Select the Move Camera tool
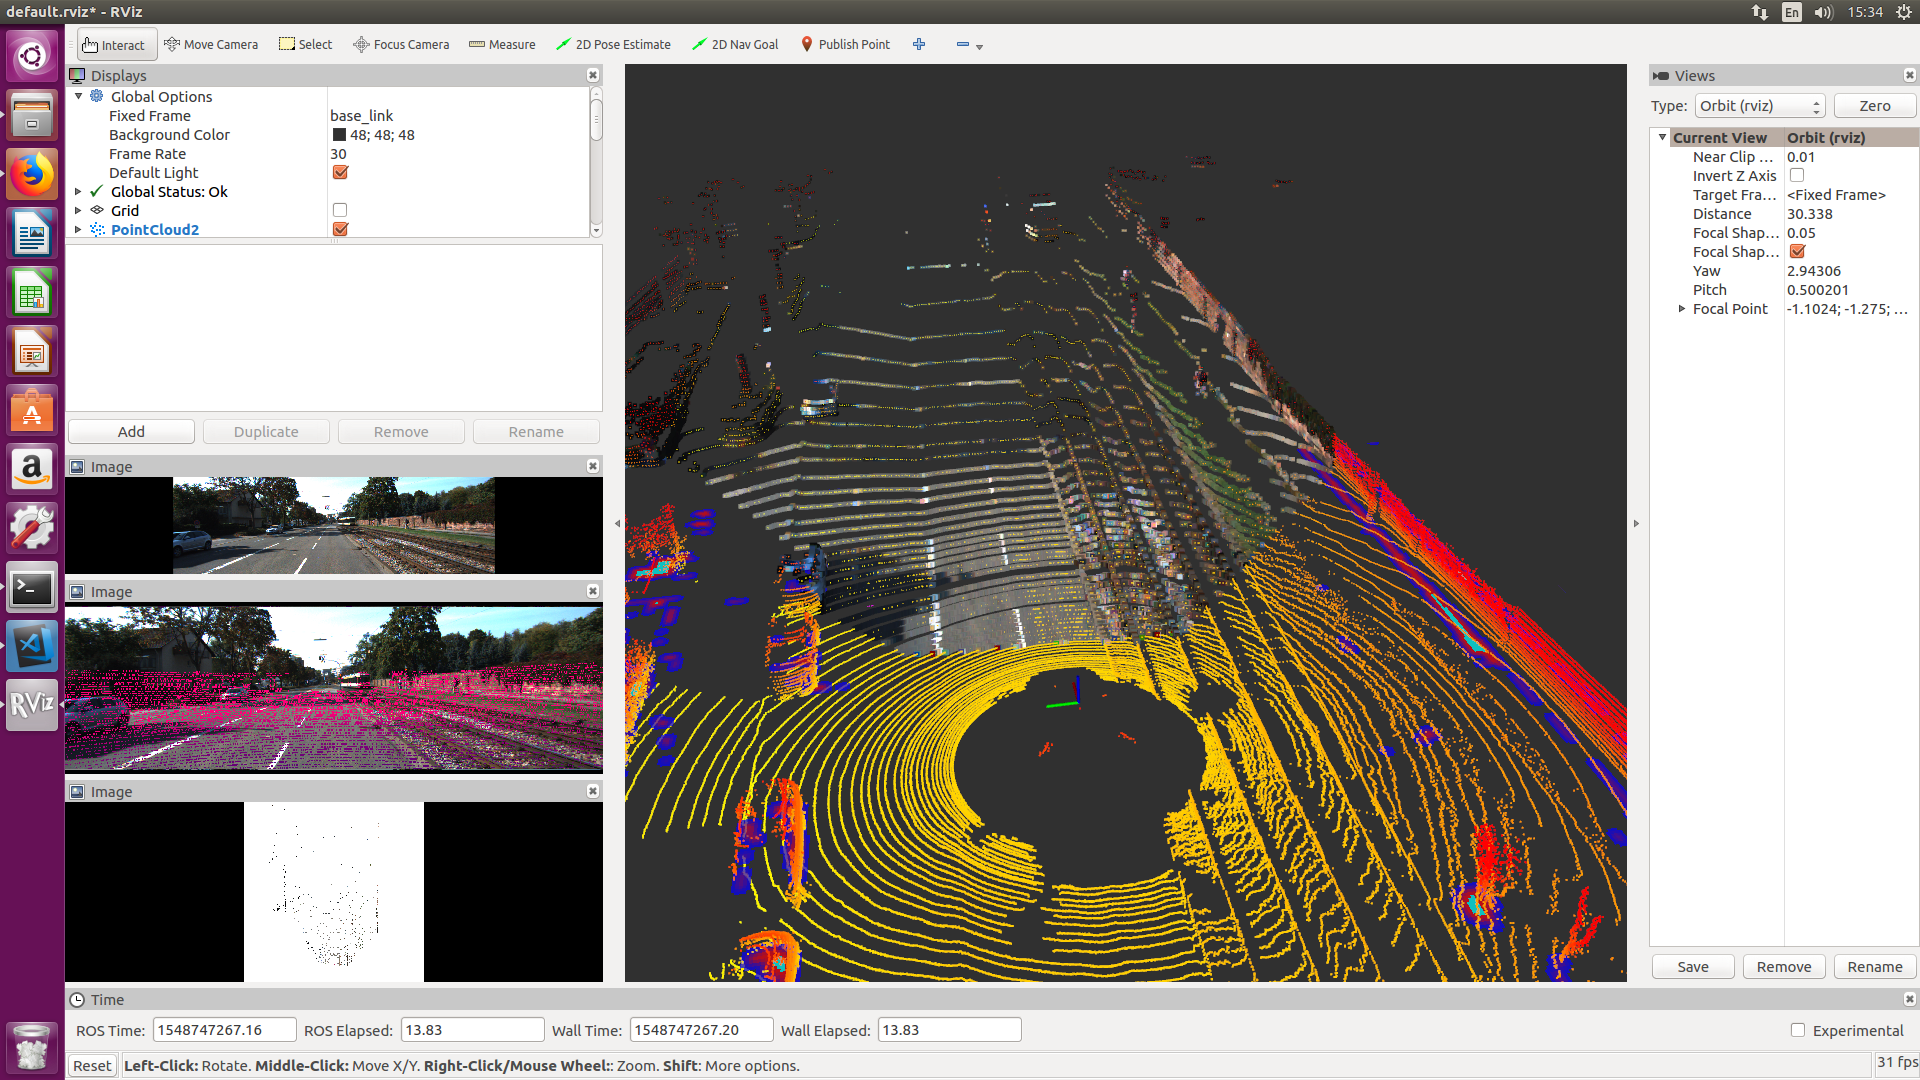Viewport: 1920px width, 1080px height. pos(211,44)
